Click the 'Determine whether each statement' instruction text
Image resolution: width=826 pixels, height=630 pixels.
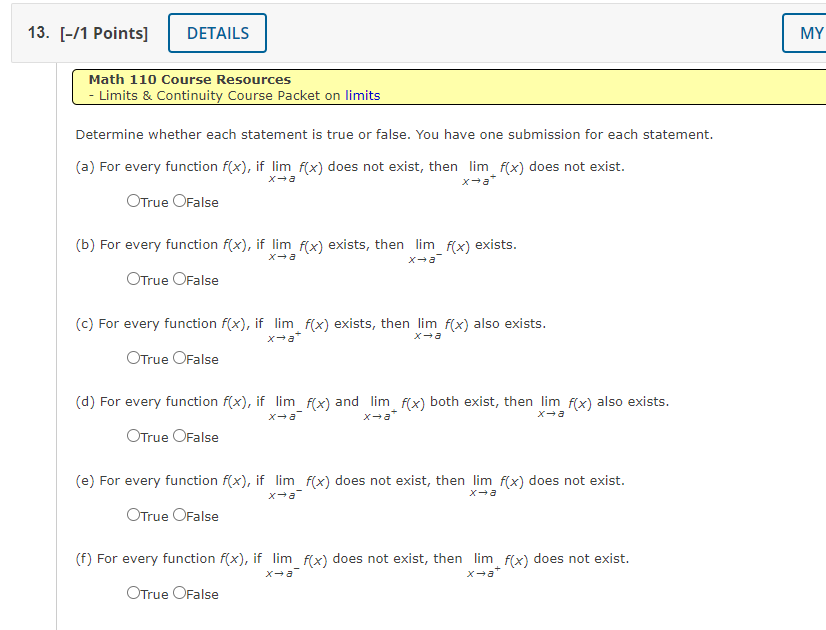click(394, 135)
